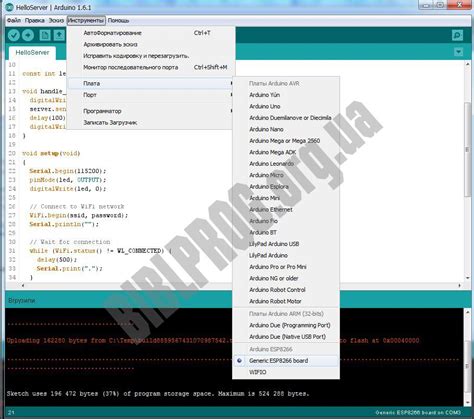
Task: Open the Serial Monitor magnifier icon
Action: click(457, 35)
